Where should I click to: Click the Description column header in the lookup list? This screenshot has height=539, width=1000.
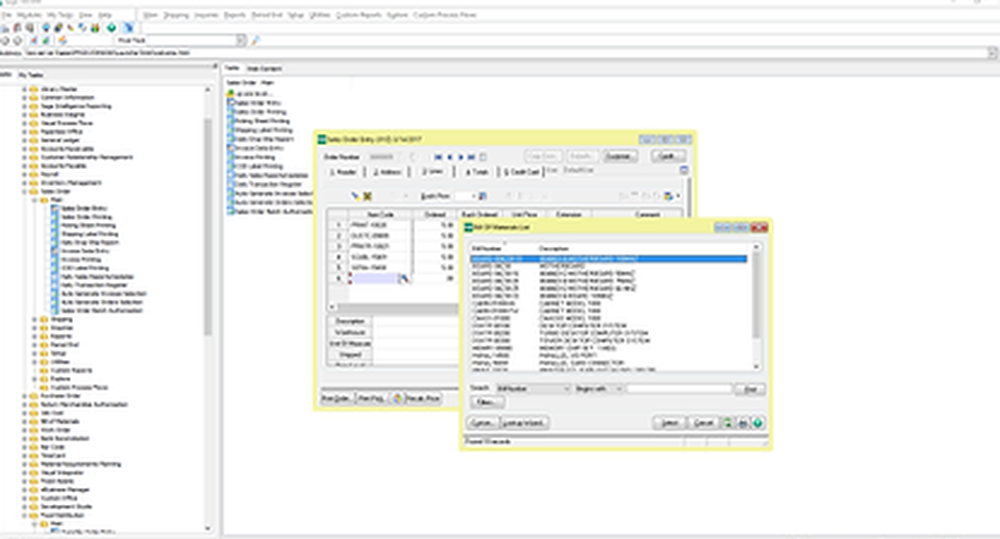click(554, 248)
